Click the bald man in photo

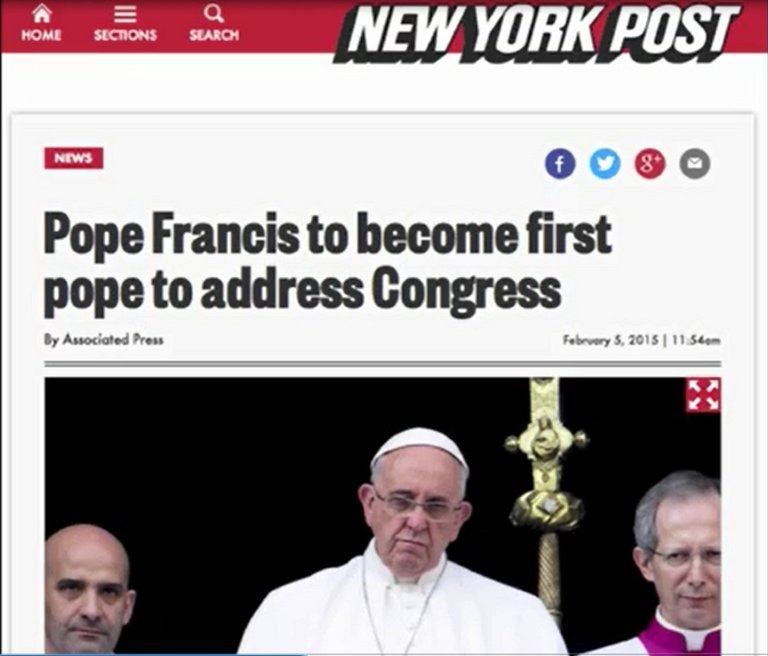88,590
